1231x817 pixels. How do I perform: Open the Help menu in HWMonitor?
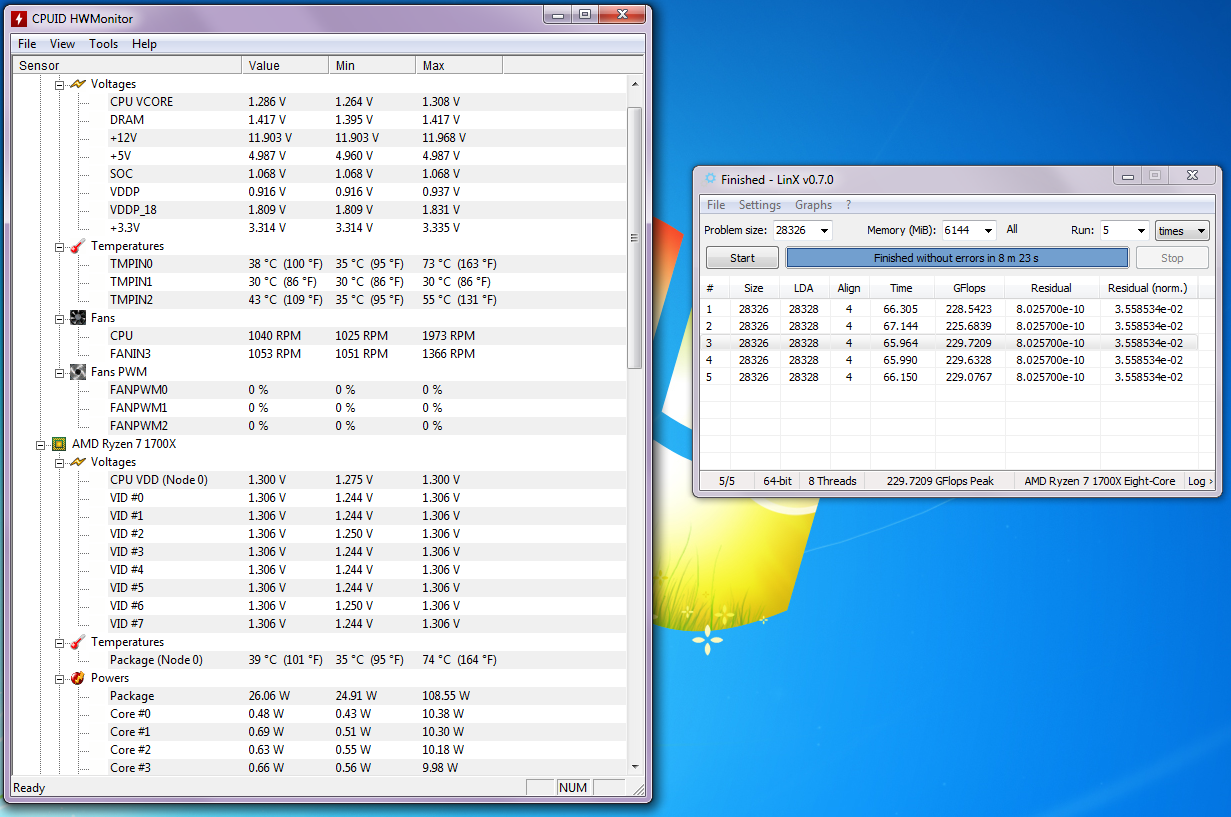click(x=144, y=44)
